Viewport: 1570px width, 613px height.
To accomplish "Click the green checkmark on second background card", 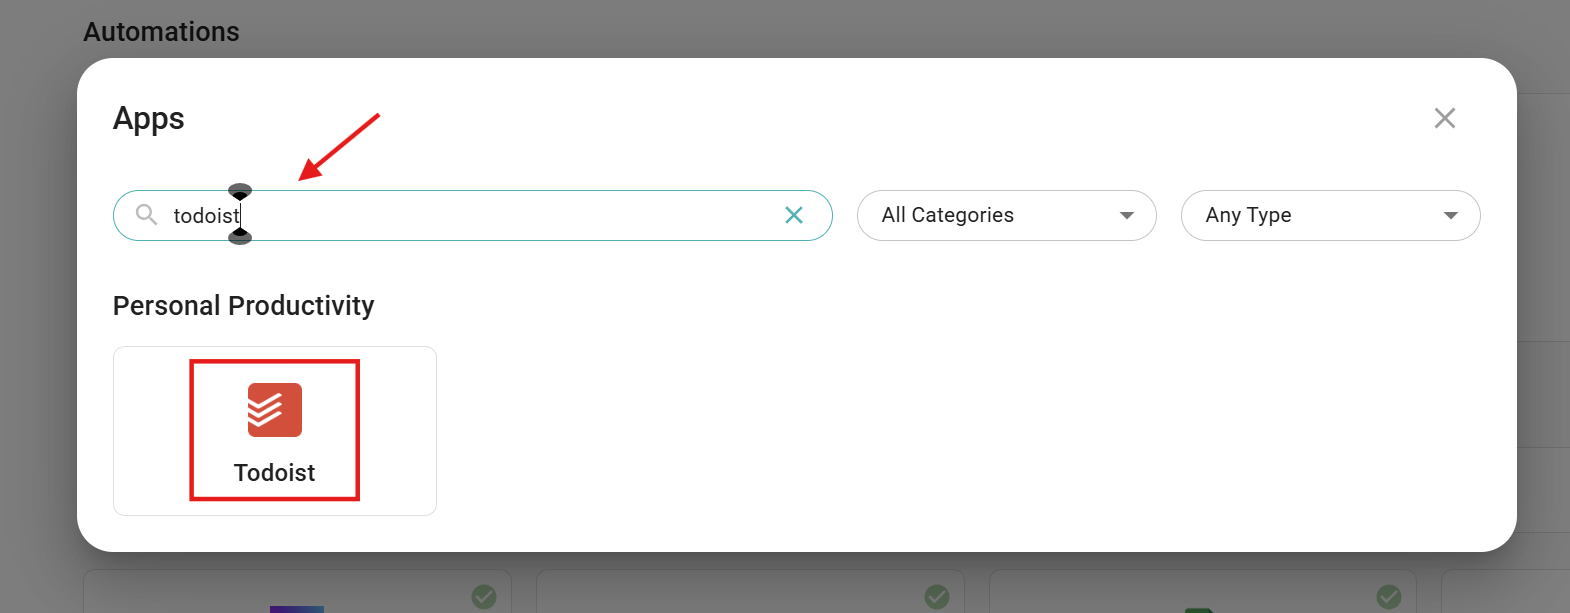I will (x=937, y=597).
